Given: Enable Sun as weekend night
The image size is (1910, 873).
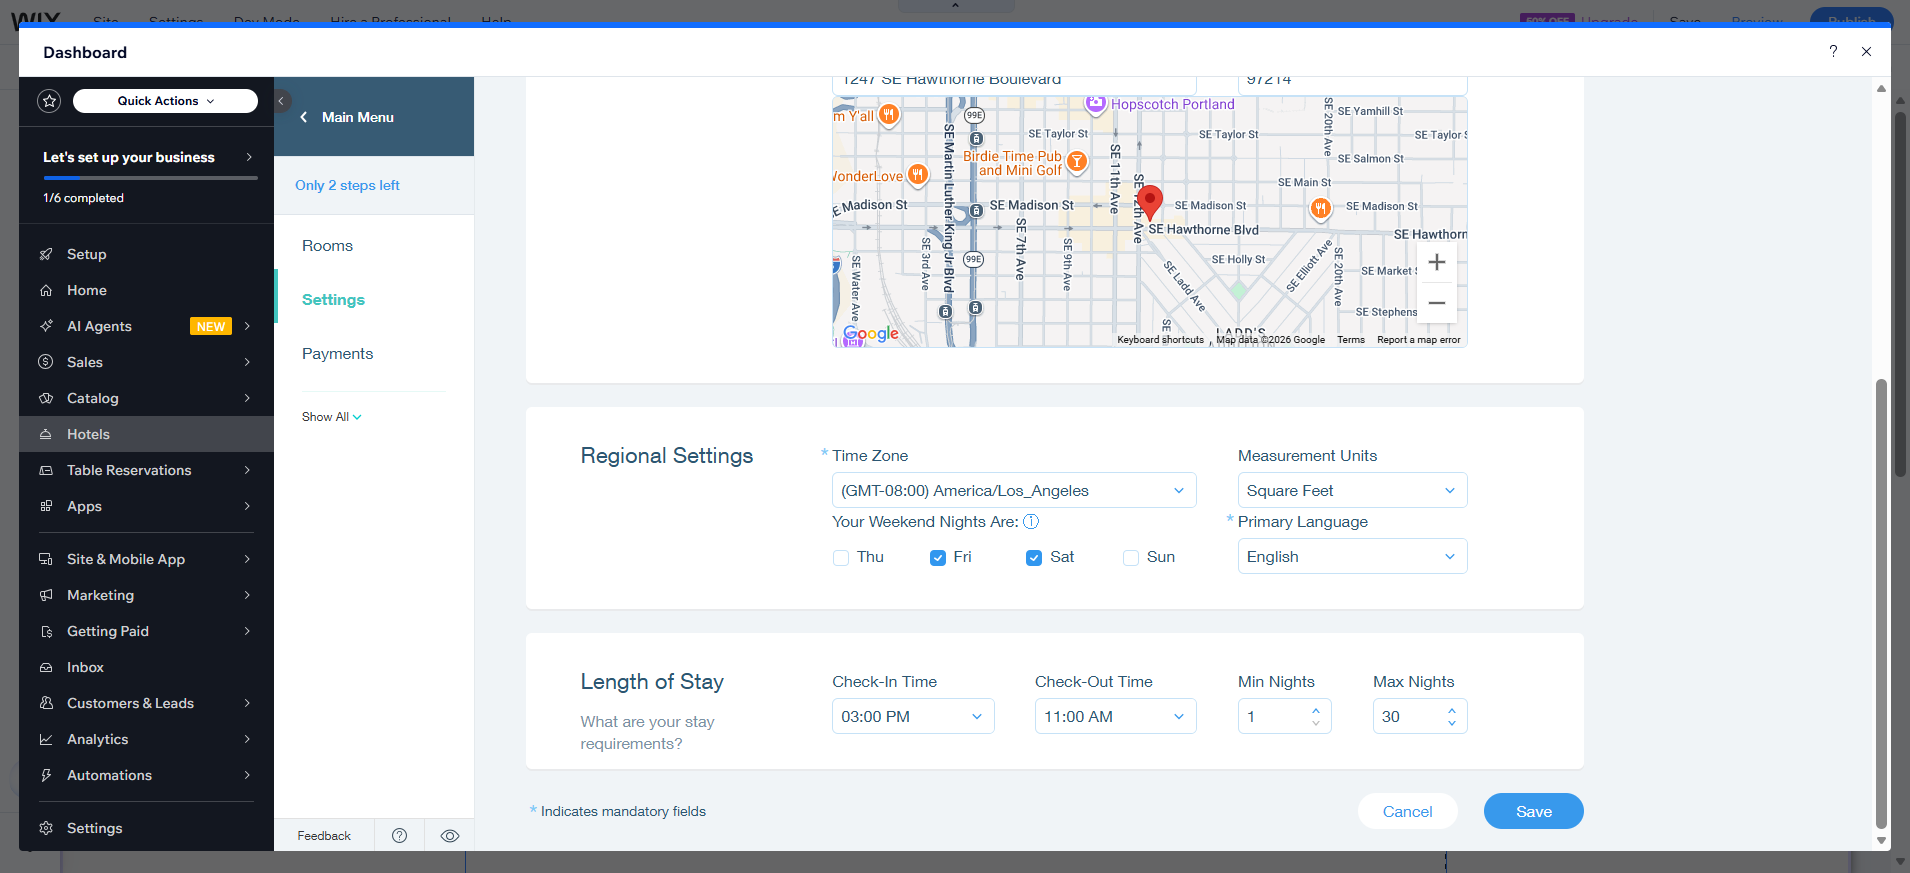Looking at the screenshot, I should point(1131,558).
